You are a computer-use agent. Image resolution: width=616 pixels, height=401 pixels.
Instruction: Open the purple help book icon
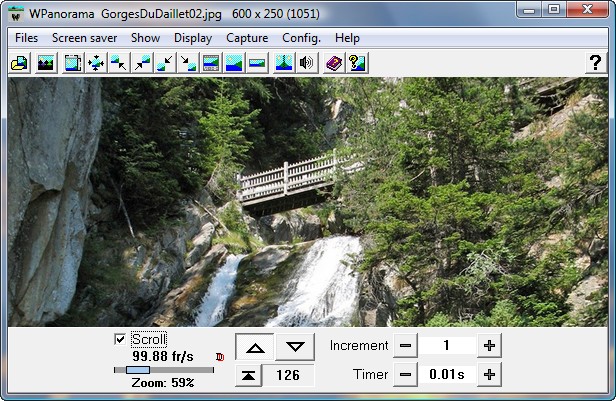click(x=334, y=63)
